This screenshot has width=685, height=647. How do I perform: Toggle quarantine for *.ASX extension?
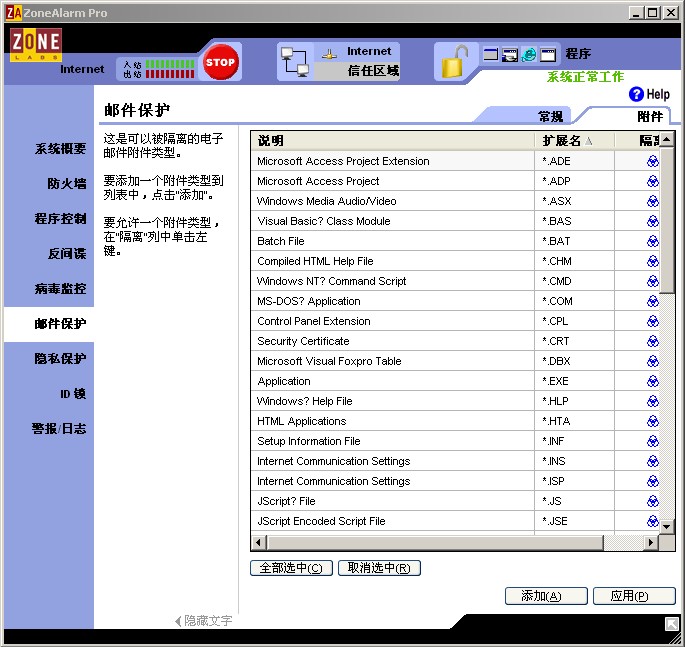653,201
